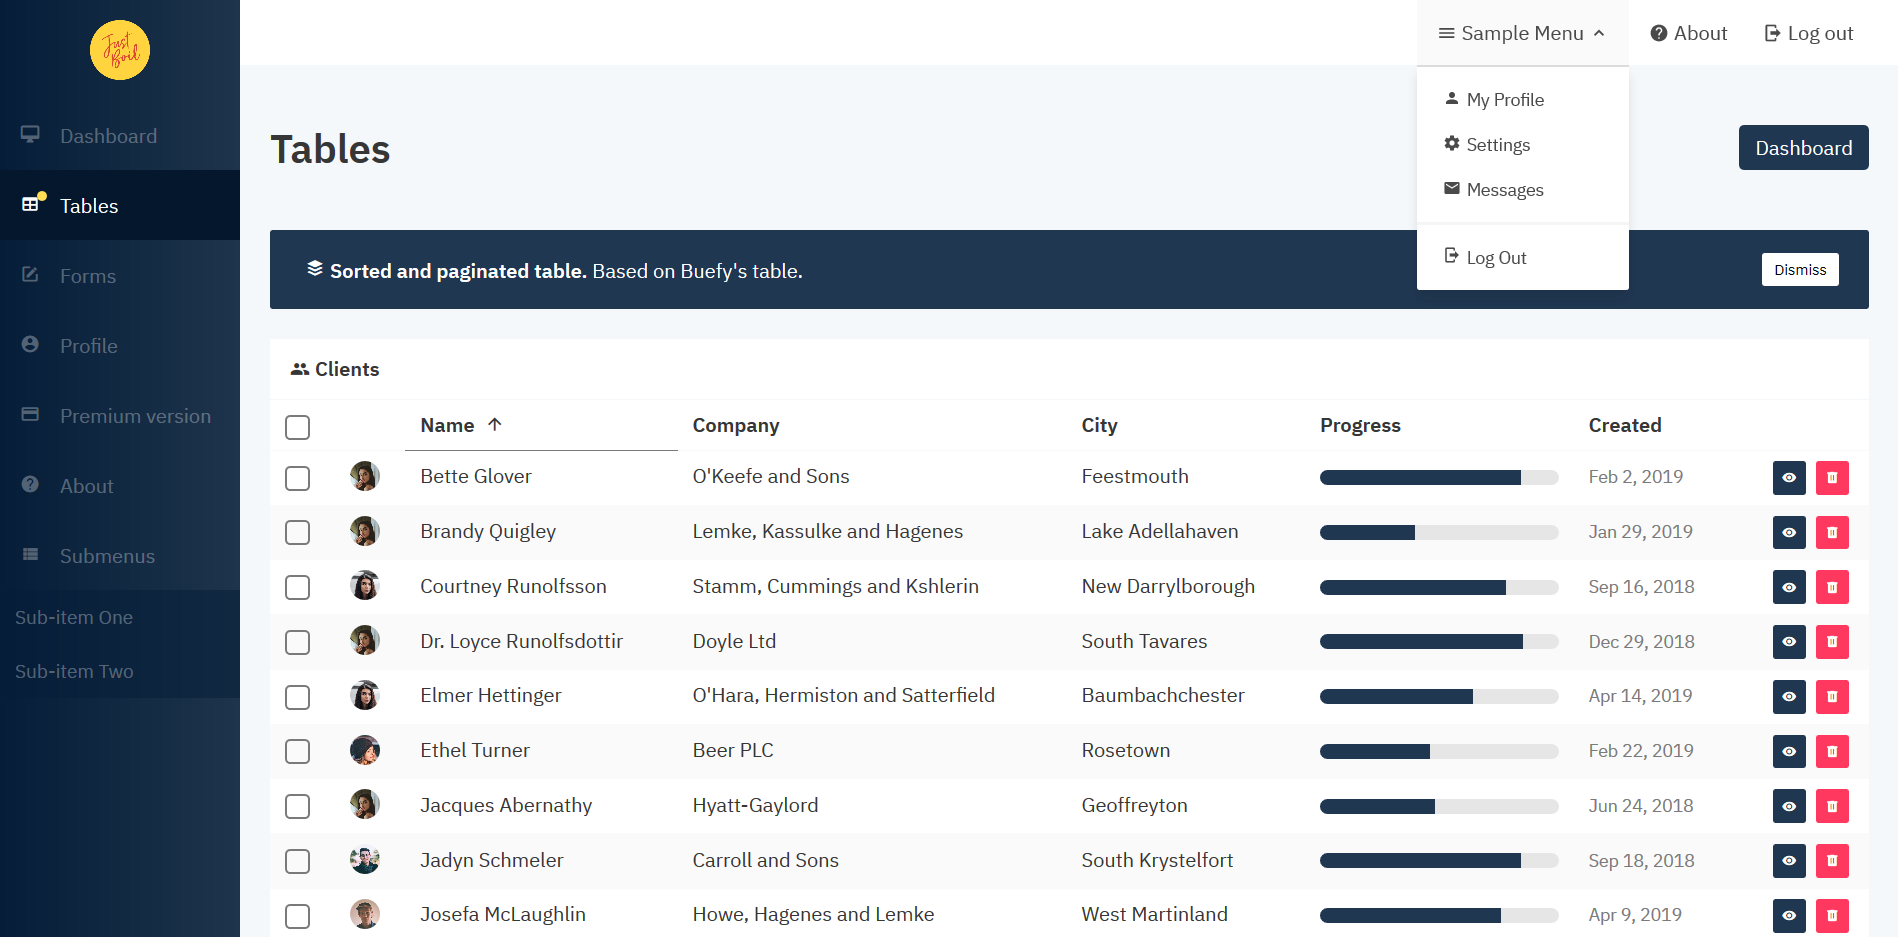Click the eye icon for Jadyn Schmeler
This screenshot has width=1898, height=937.
coord(1788,861)
